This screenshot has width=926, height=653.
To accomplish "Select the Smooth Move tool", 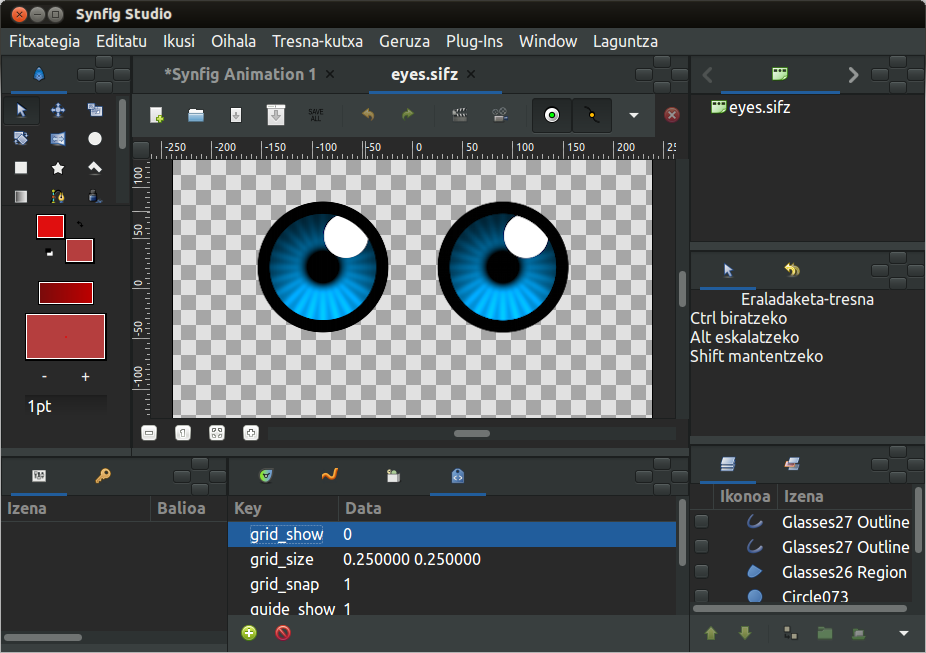I will tap(58, 110).
